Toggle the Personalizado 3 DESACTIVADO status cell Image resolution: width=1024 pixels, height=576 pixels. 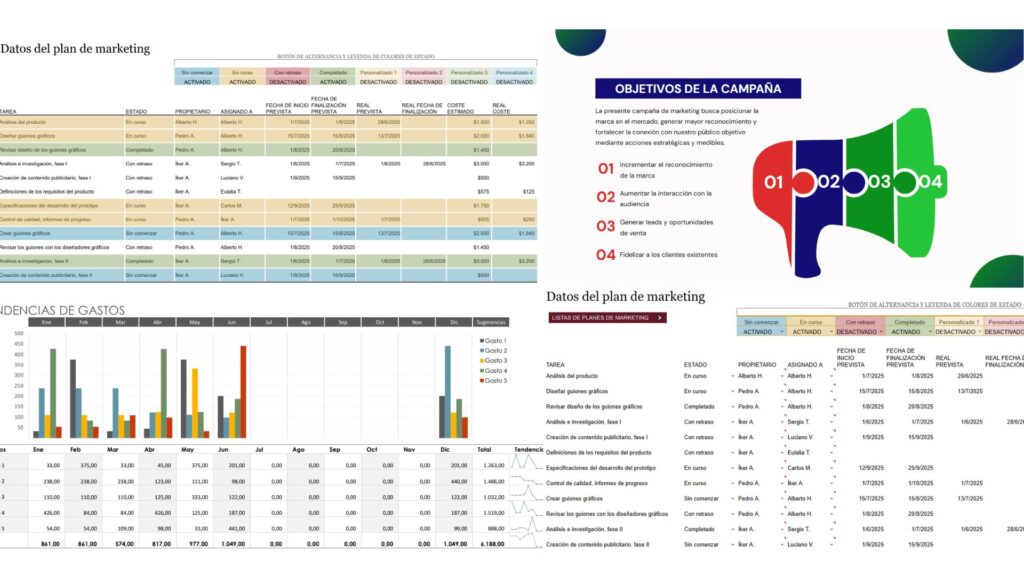[468, 82]
